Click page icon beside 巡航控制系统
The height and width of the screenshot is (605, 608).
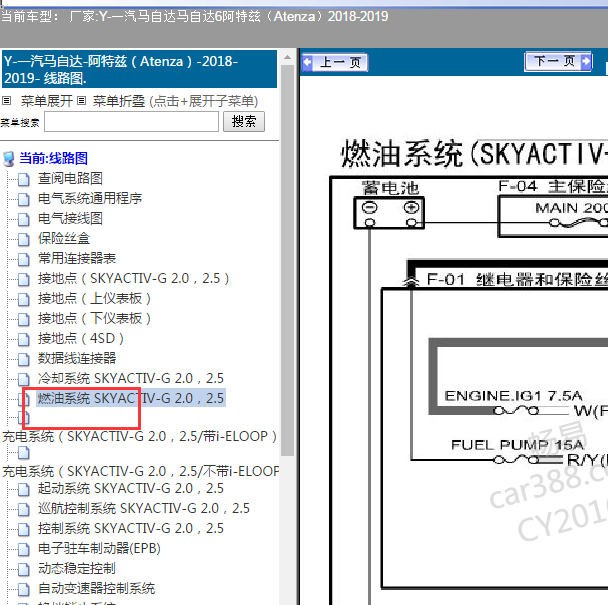24,510
